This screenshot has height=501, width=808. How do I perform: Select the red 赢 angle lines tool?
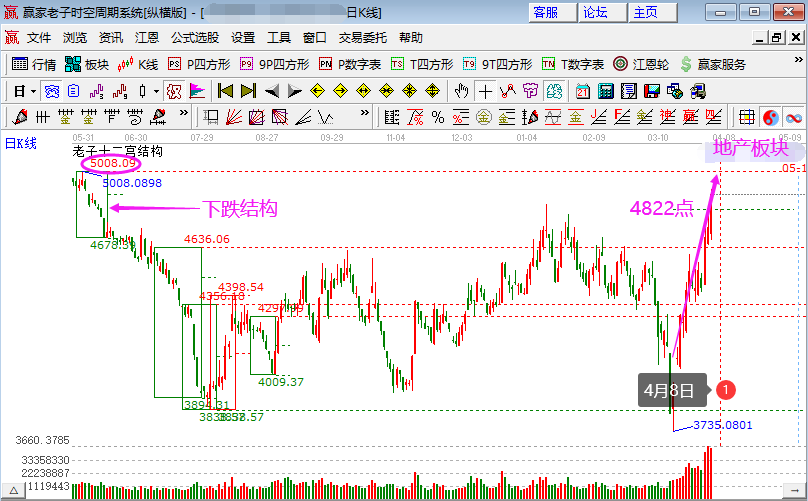(691, 118)
